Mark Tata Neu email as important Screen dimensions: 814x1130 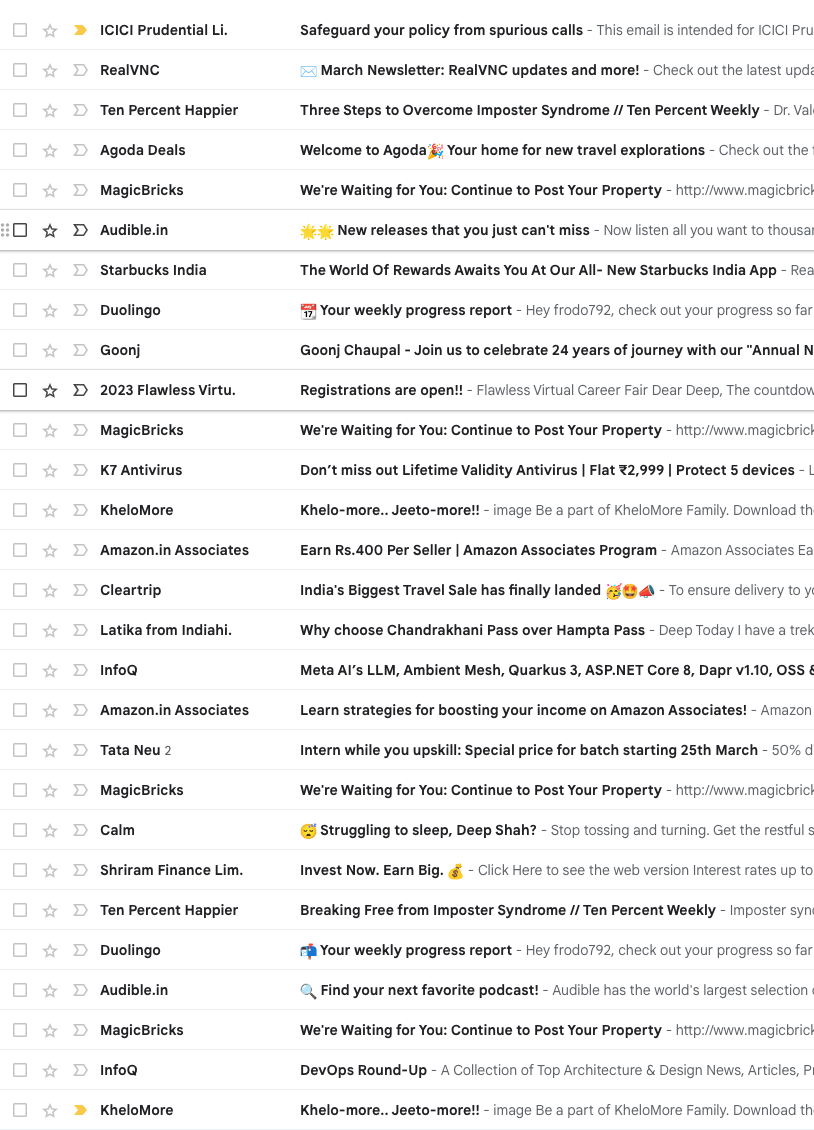click(81, 750)
